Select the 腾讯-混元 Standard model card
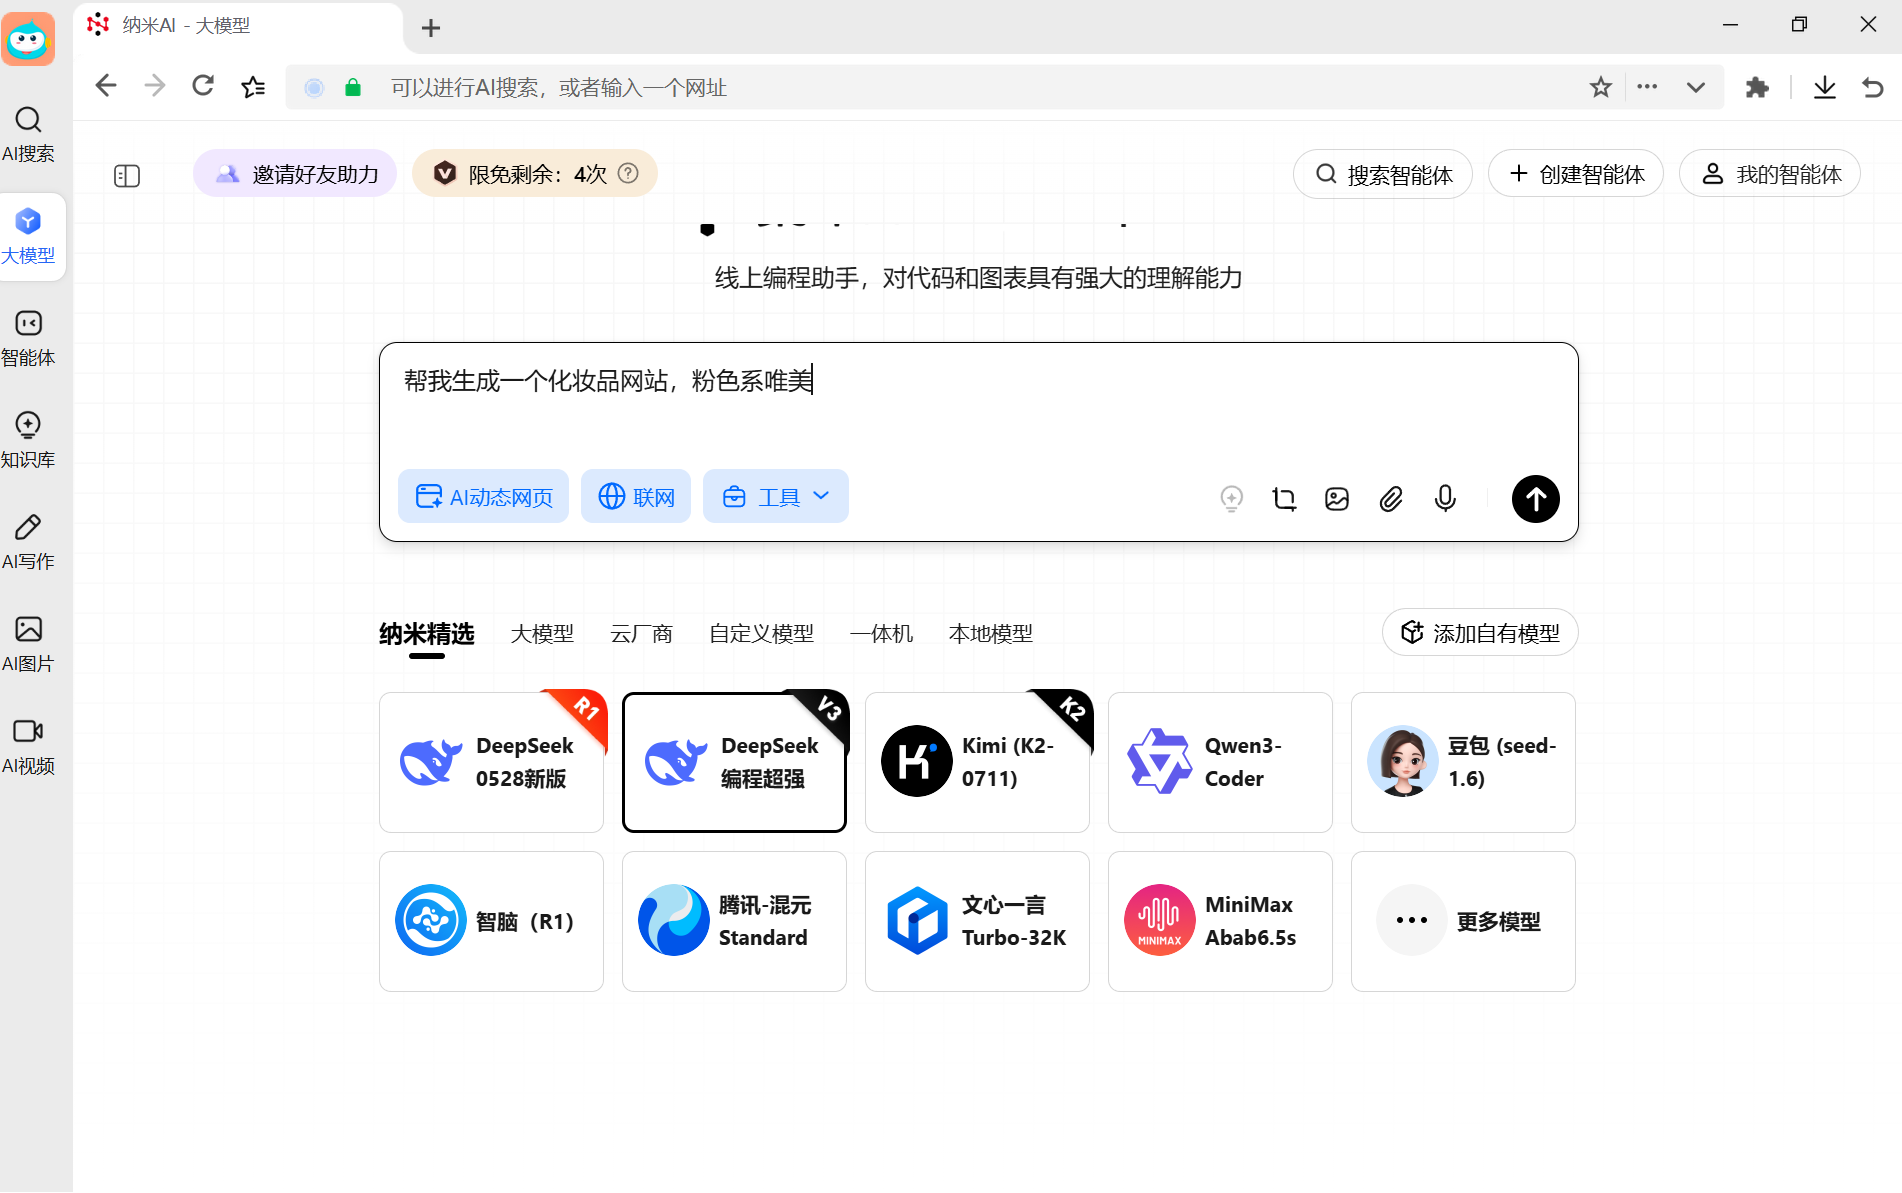 (x=734, y=921)
